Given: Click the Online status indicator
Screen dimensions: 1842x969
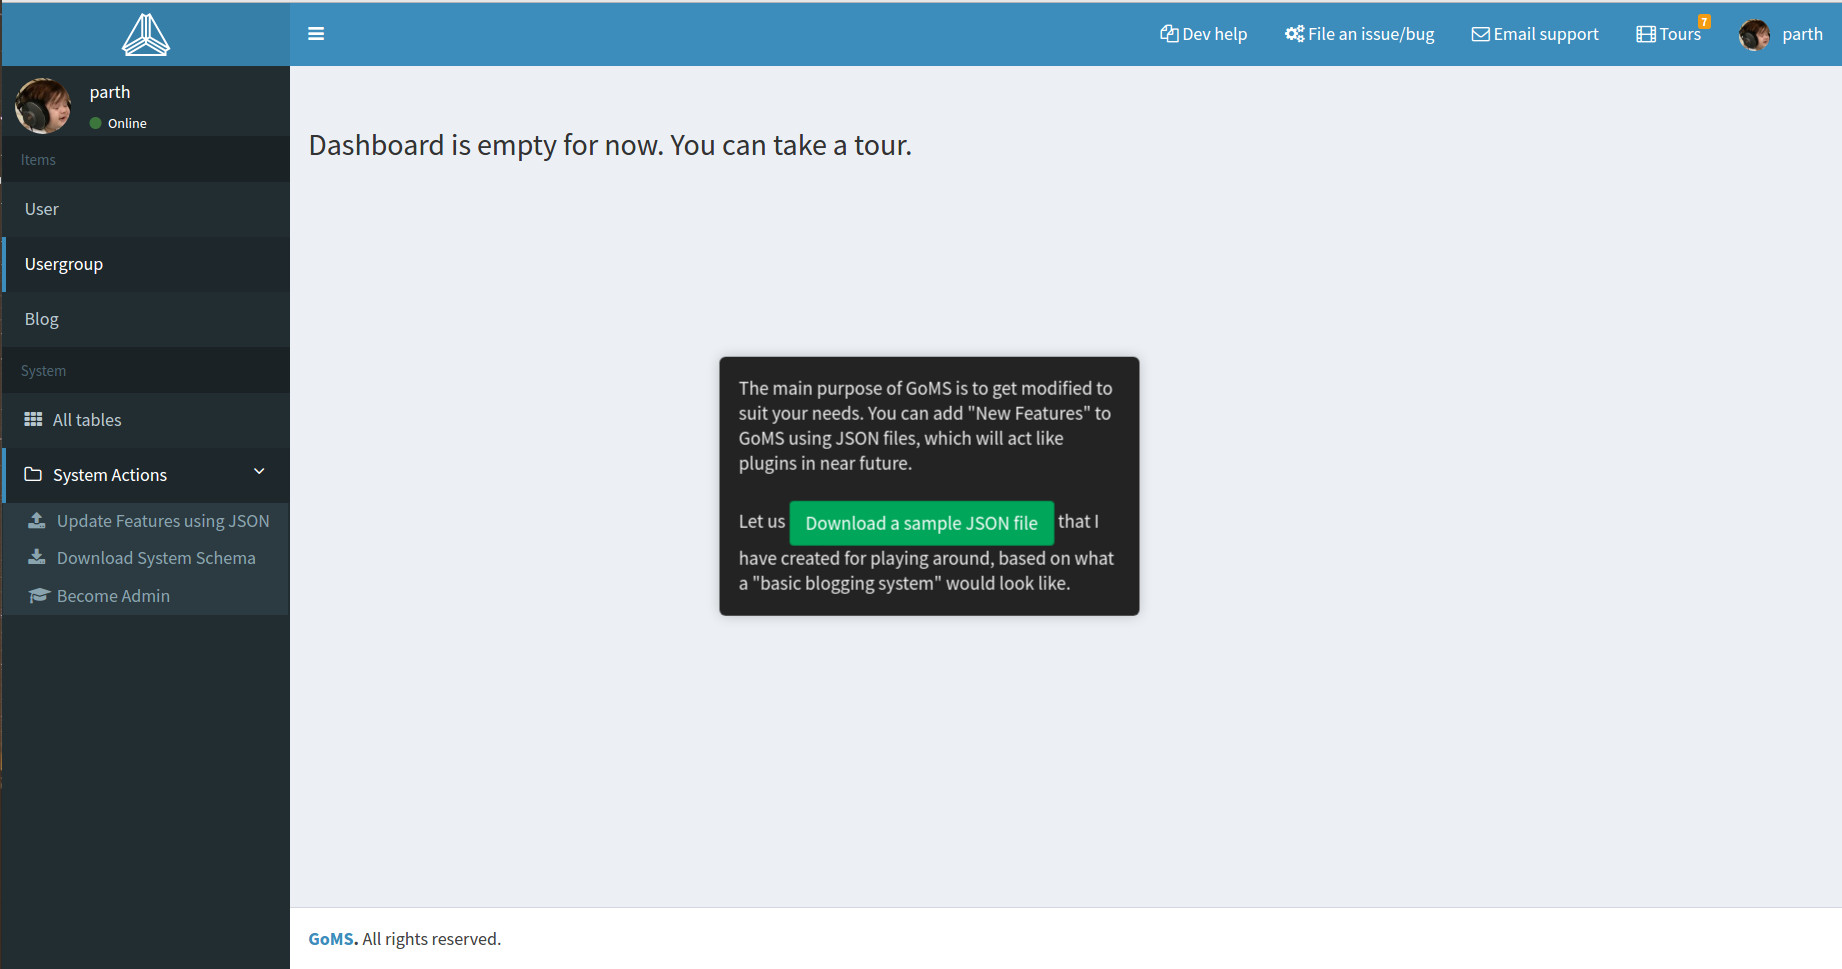Looking at the screenshot, I should pos(118,123).
